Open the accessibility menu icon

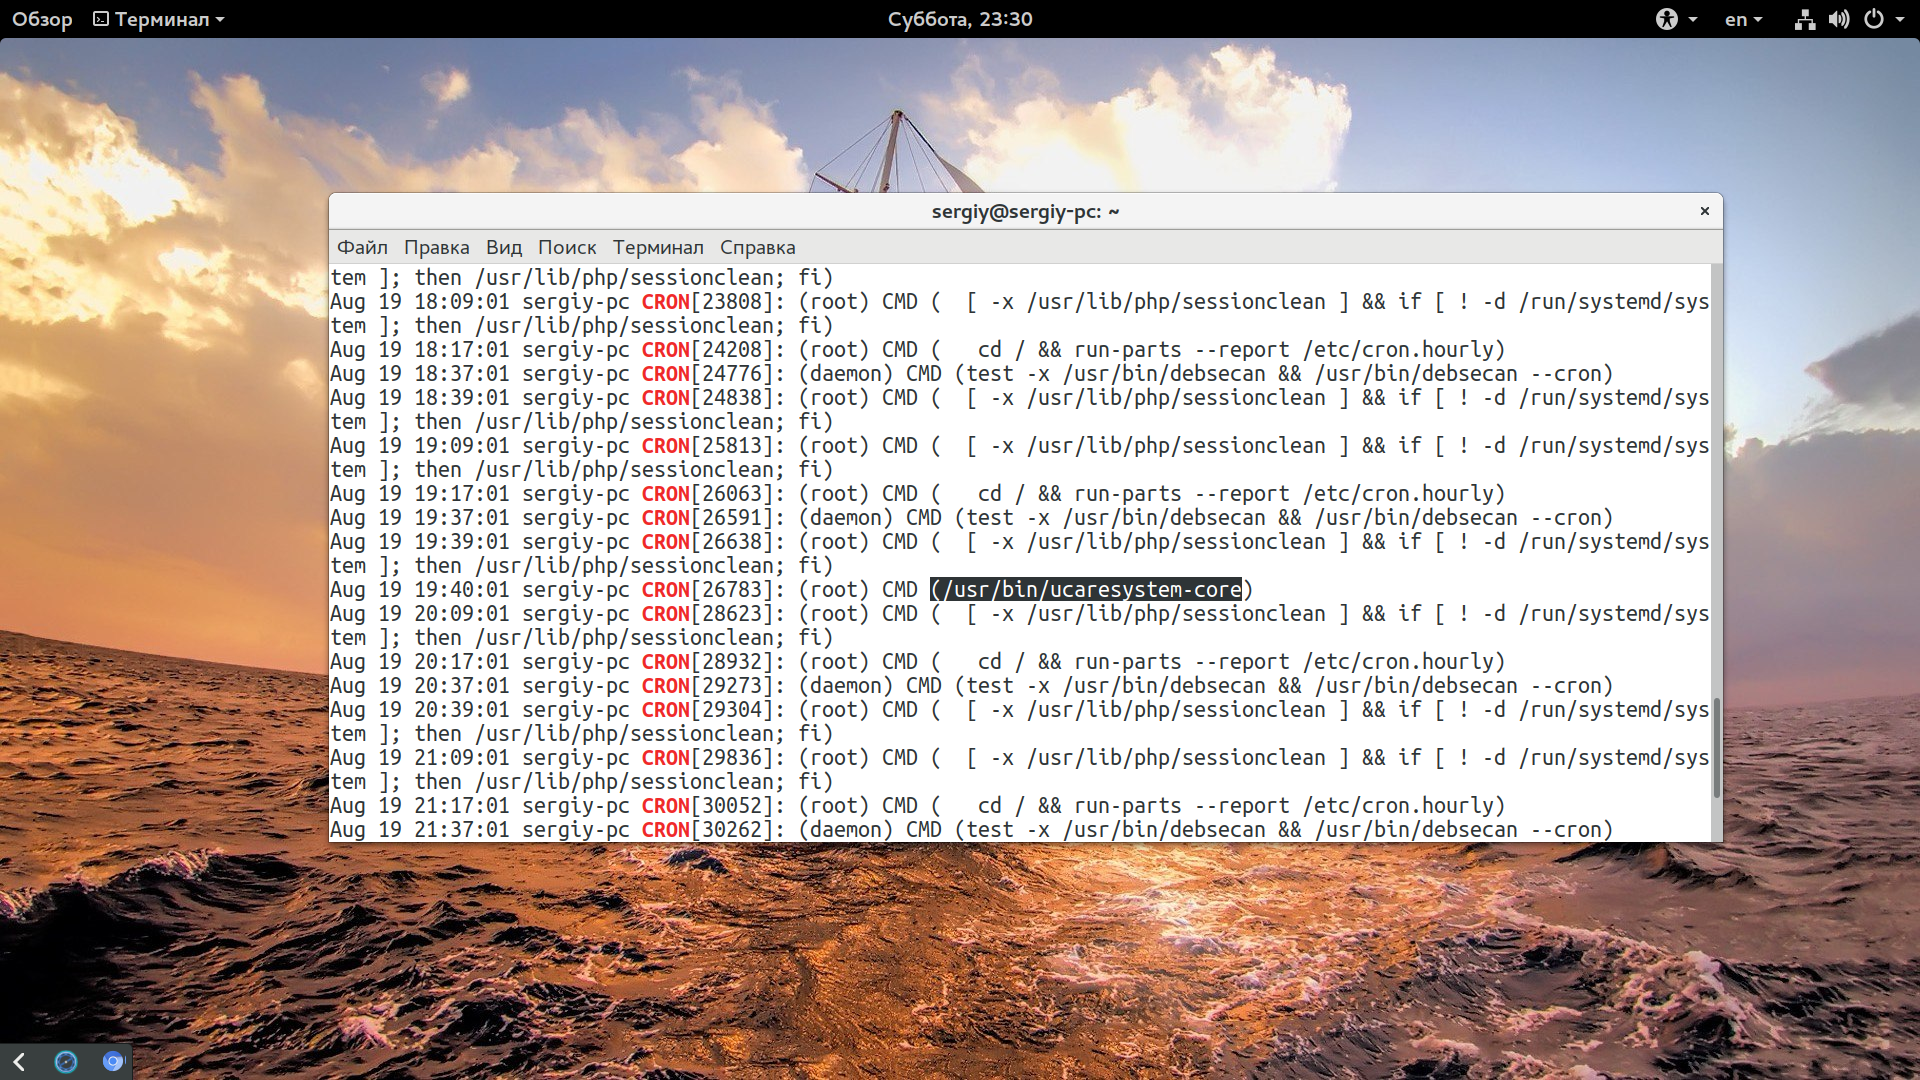(1666, 19)
